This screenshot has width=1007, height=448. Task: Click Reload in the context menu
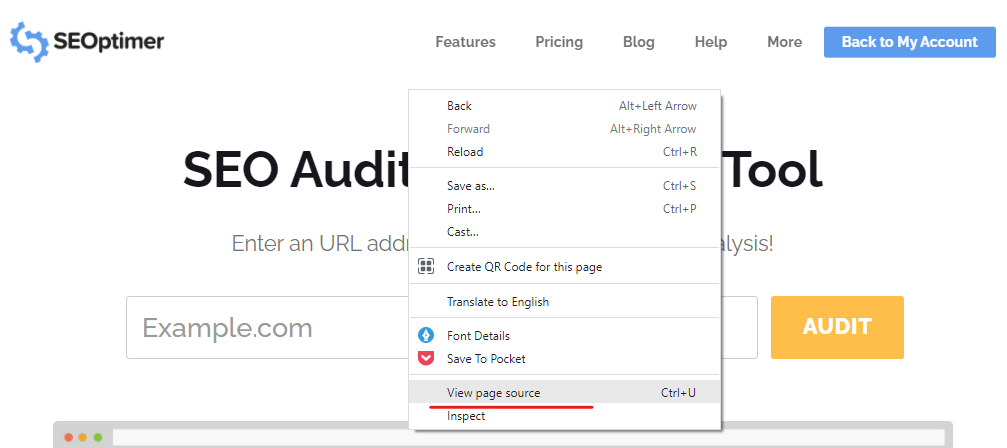point(465,152)
